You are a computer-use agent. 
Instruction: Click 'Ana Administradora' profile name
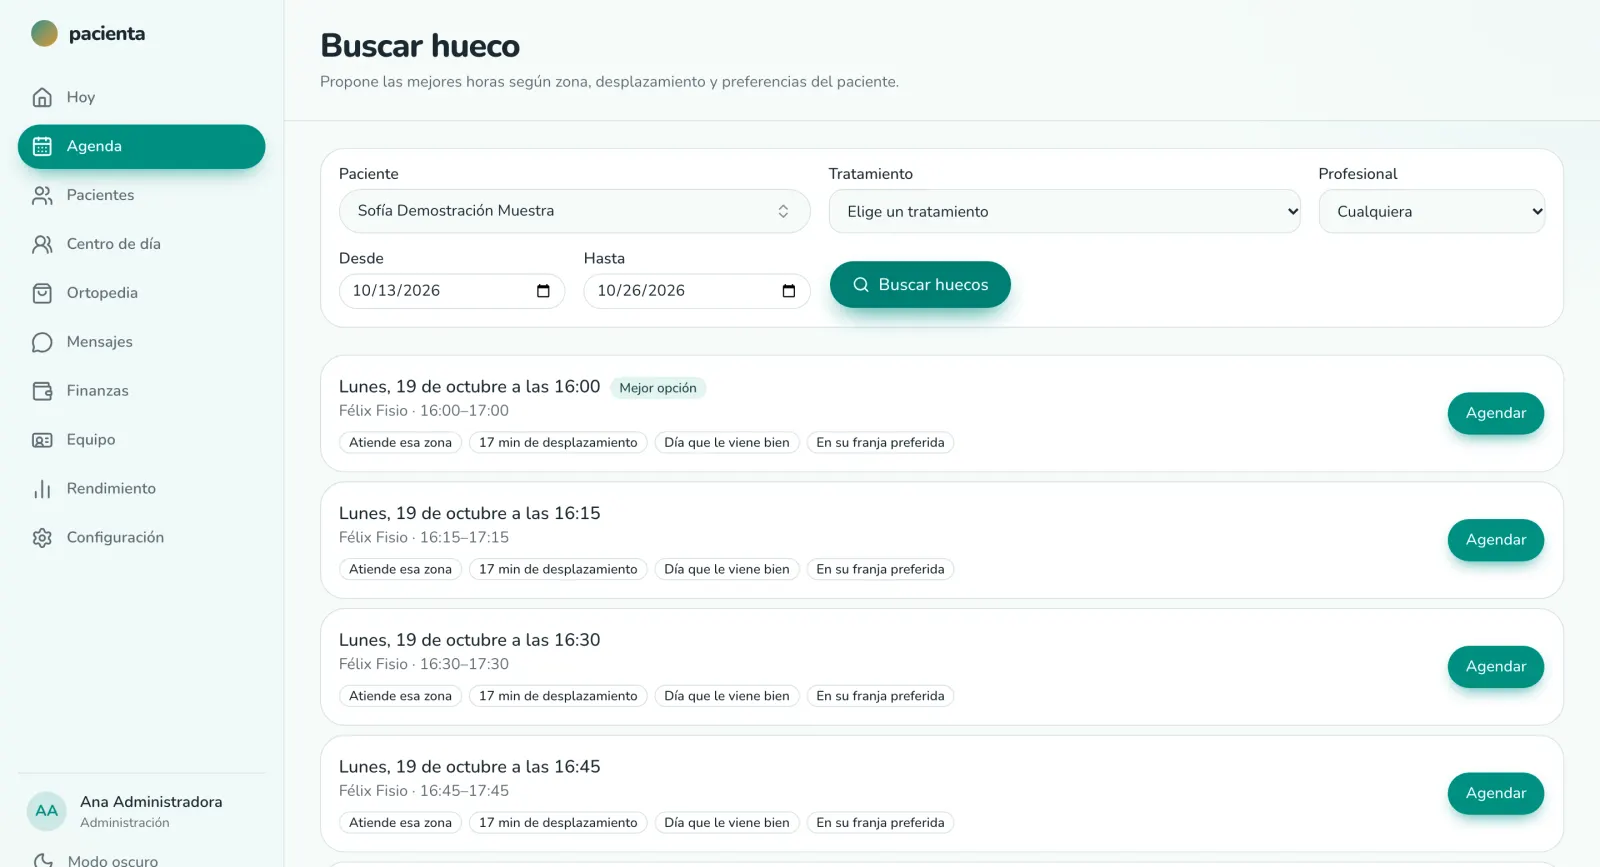click(x=151, y=802)
